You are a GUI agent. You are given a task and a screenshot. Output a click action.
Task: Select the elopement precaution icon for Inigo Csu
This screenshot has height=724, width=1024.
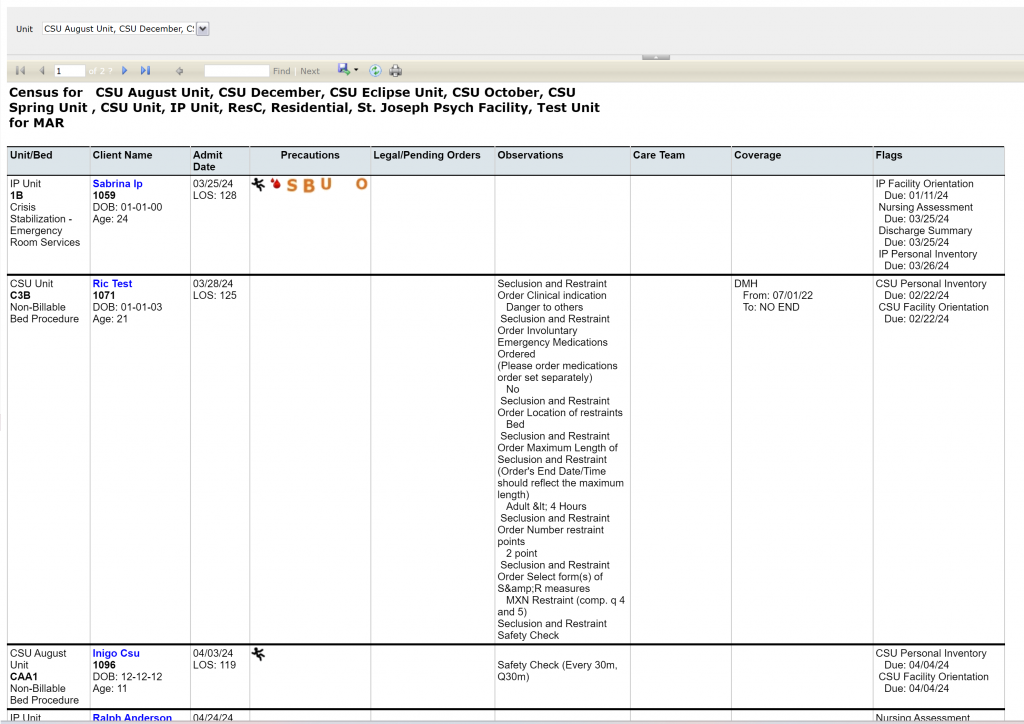click(x=258, y=654)
